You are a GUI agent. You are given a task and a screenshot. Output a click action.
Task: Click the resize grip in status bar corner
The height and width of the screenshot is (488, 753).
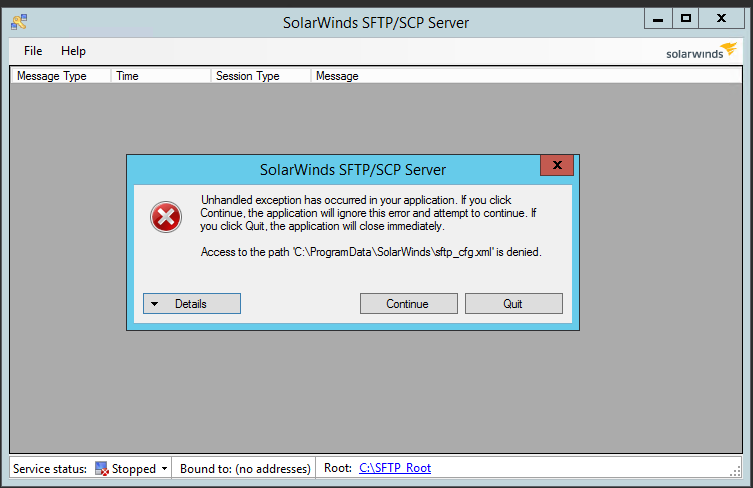pos(735,472)
